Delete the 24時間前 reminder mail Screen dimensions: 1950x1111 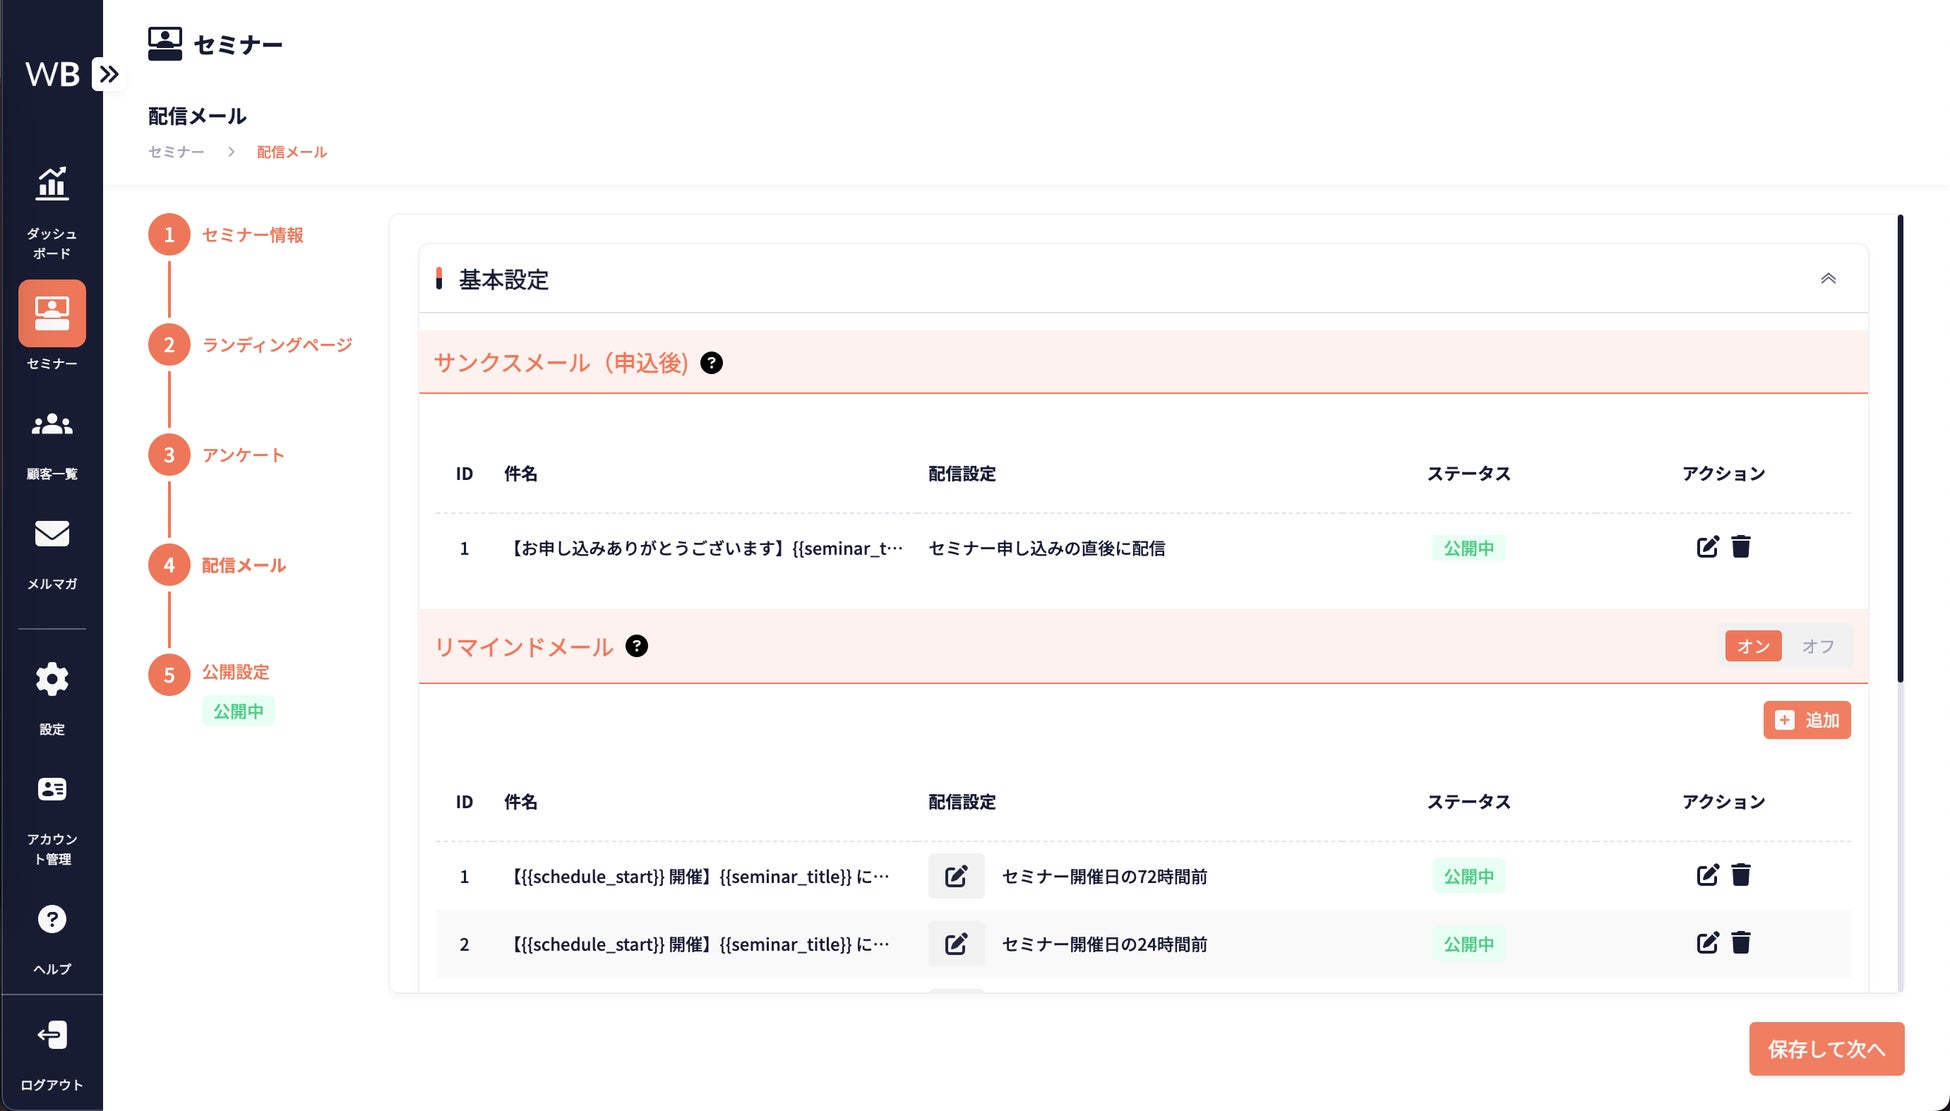pyautogui.click(x=1741, y=943)
